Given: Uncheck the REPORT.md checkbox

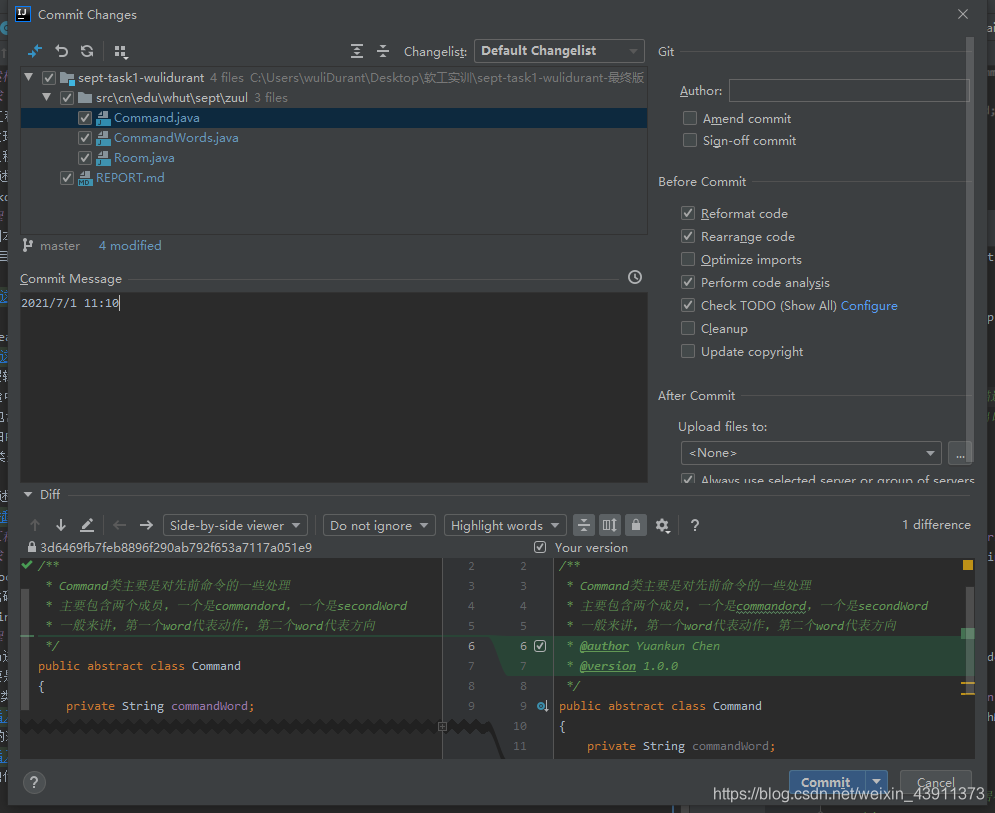Looking at the screenshot, I should click(x=67, y=178).
